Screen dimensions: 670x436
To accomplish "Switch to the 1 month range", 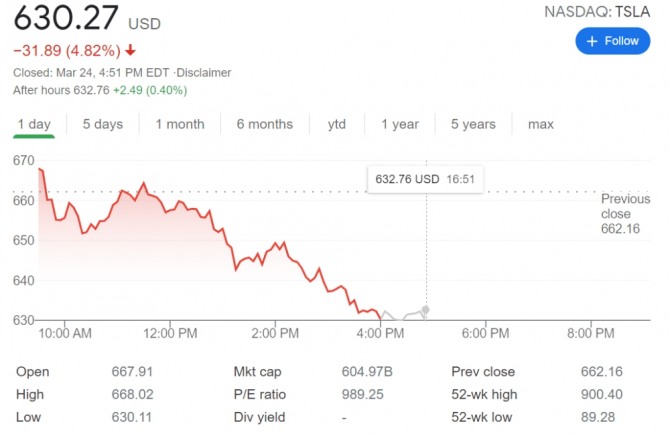I will coord(180,124).
